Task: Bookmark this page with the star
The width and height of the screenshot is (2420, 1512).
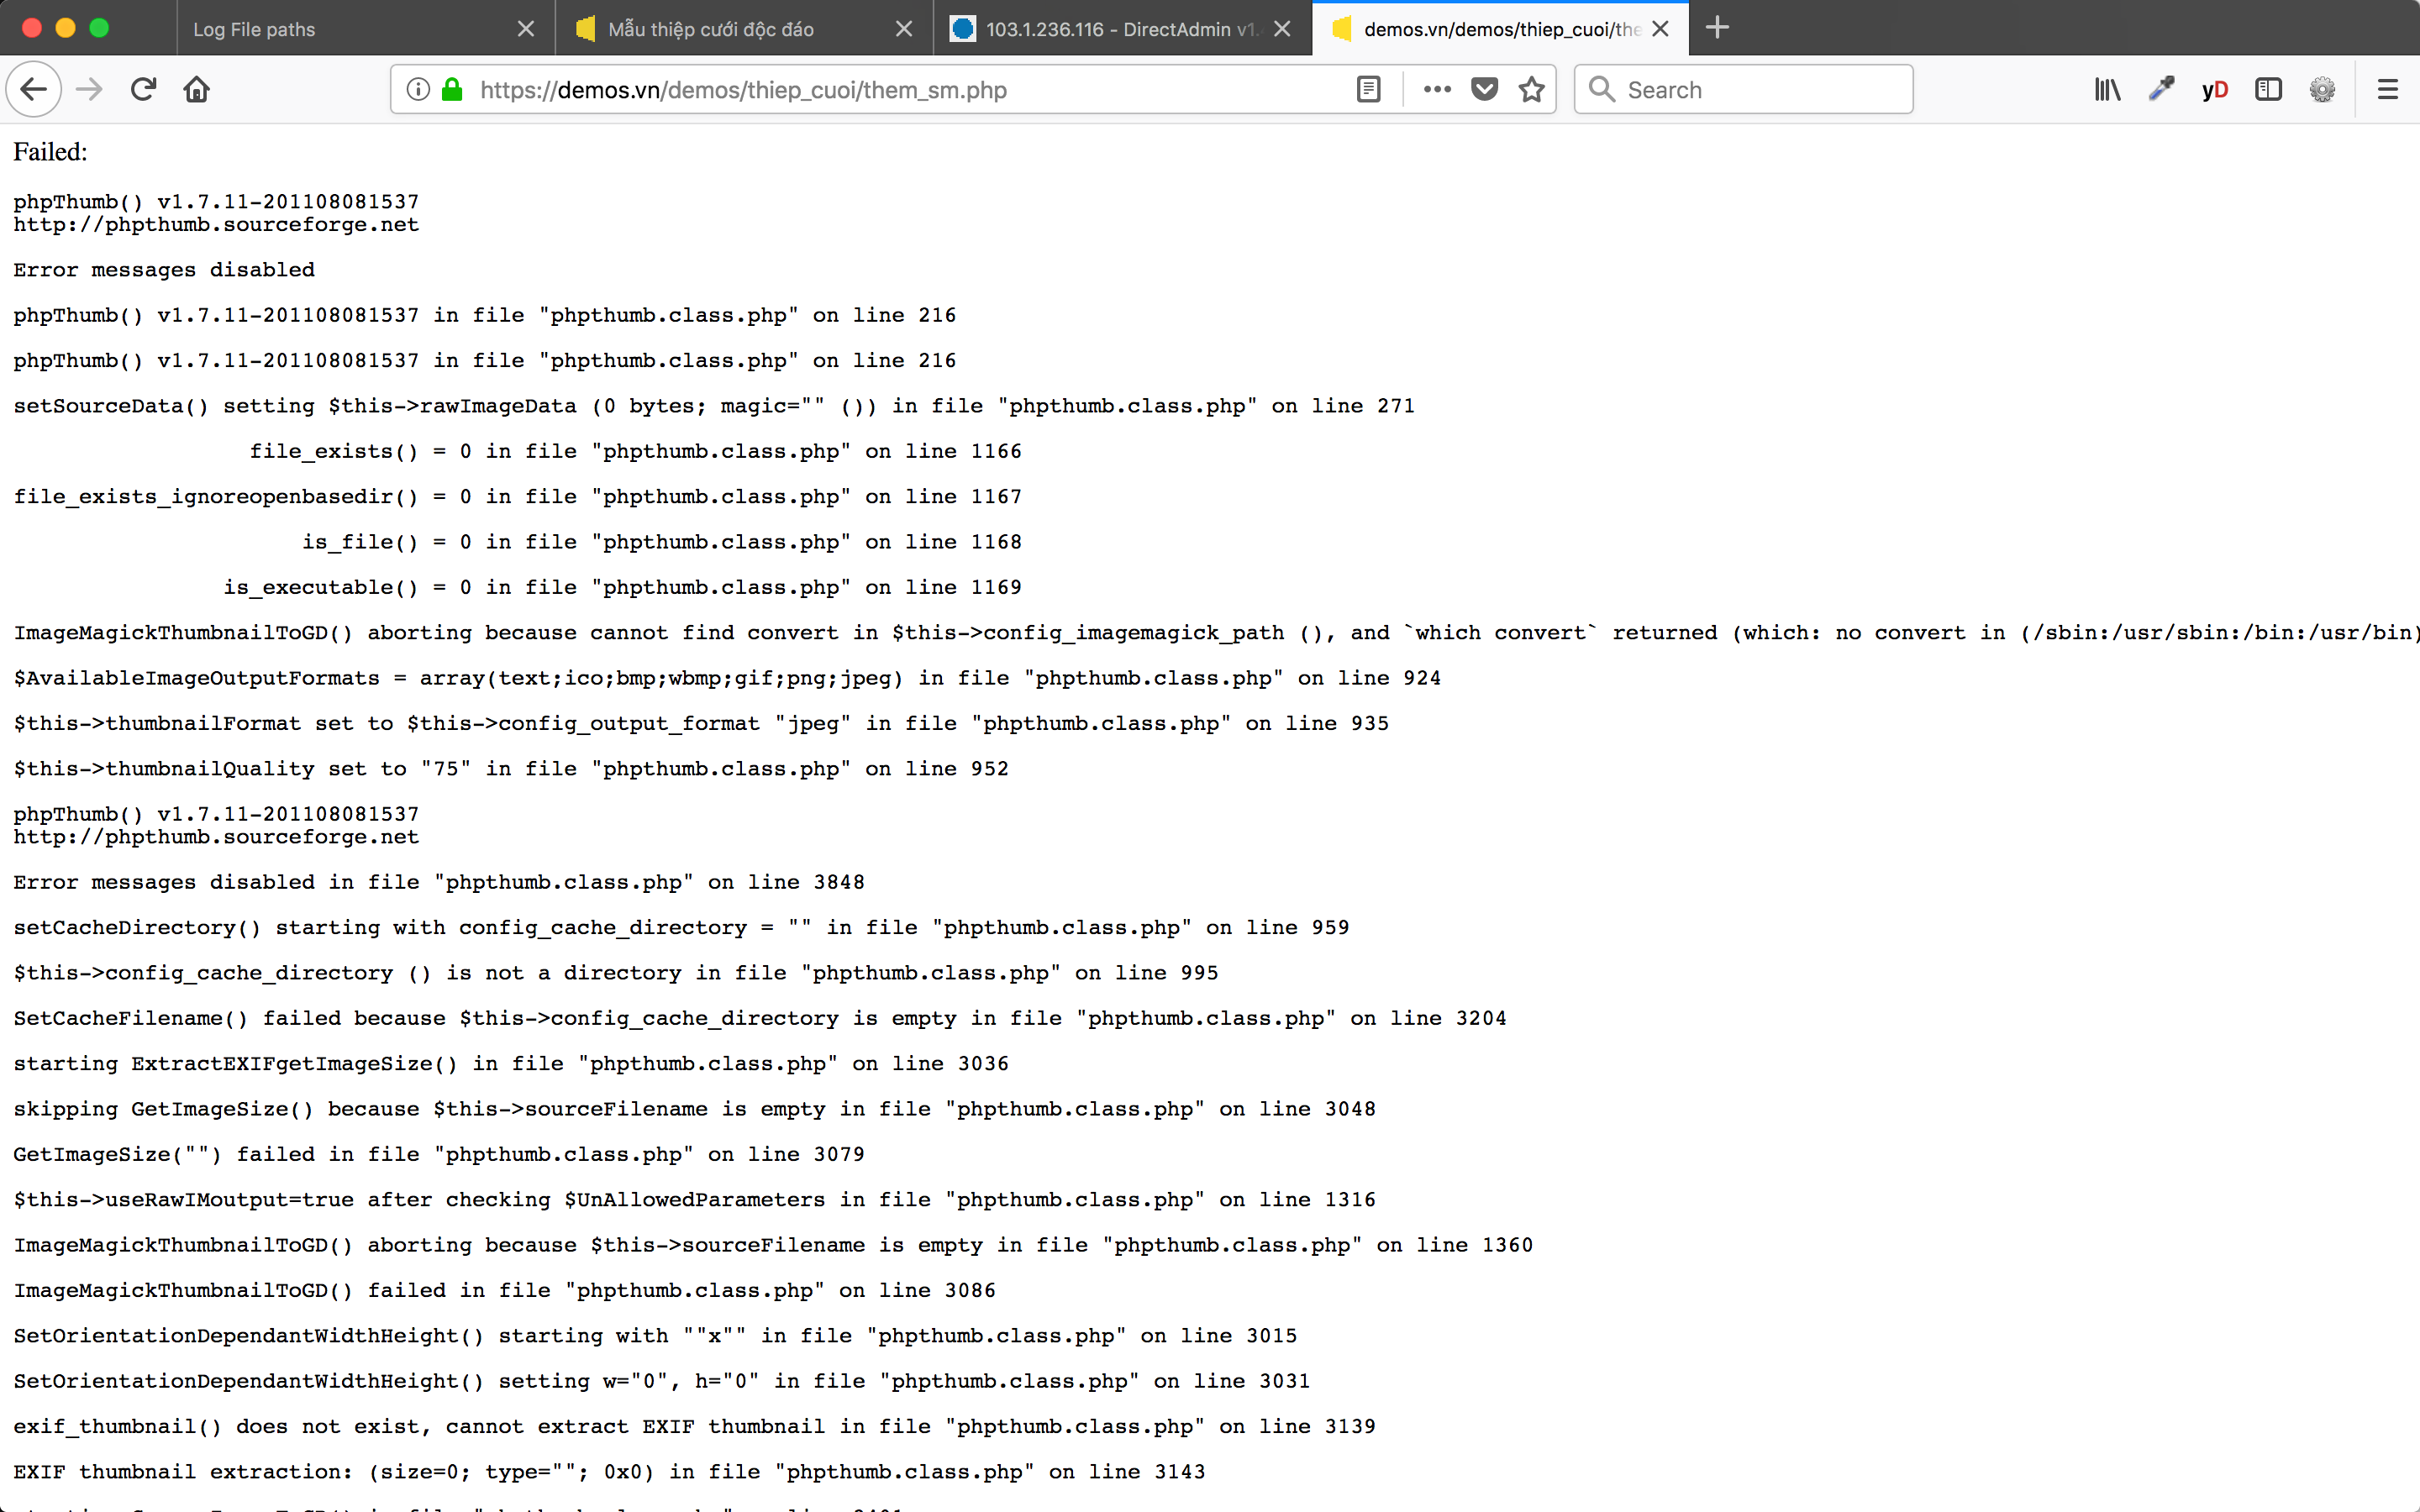Action: [1532, 90]
